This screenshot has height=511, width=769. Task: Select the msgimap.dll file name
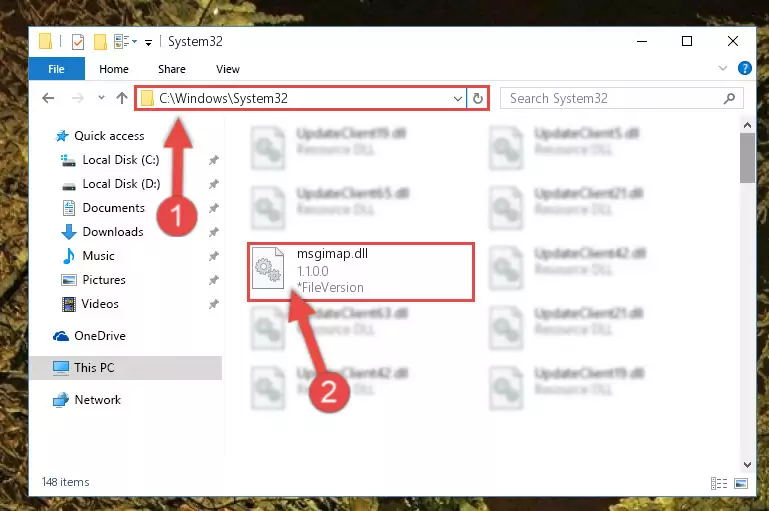tap(332, 254)
